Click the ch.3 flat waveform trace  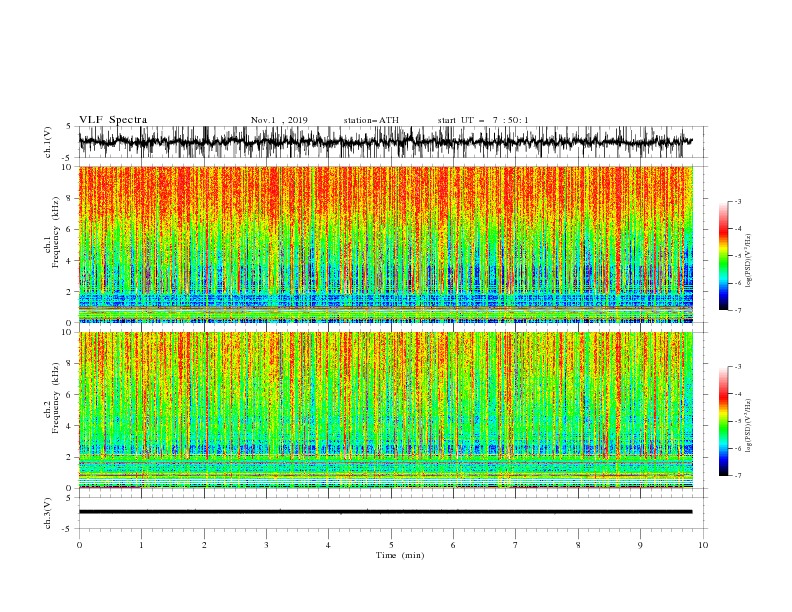(385, 512)
